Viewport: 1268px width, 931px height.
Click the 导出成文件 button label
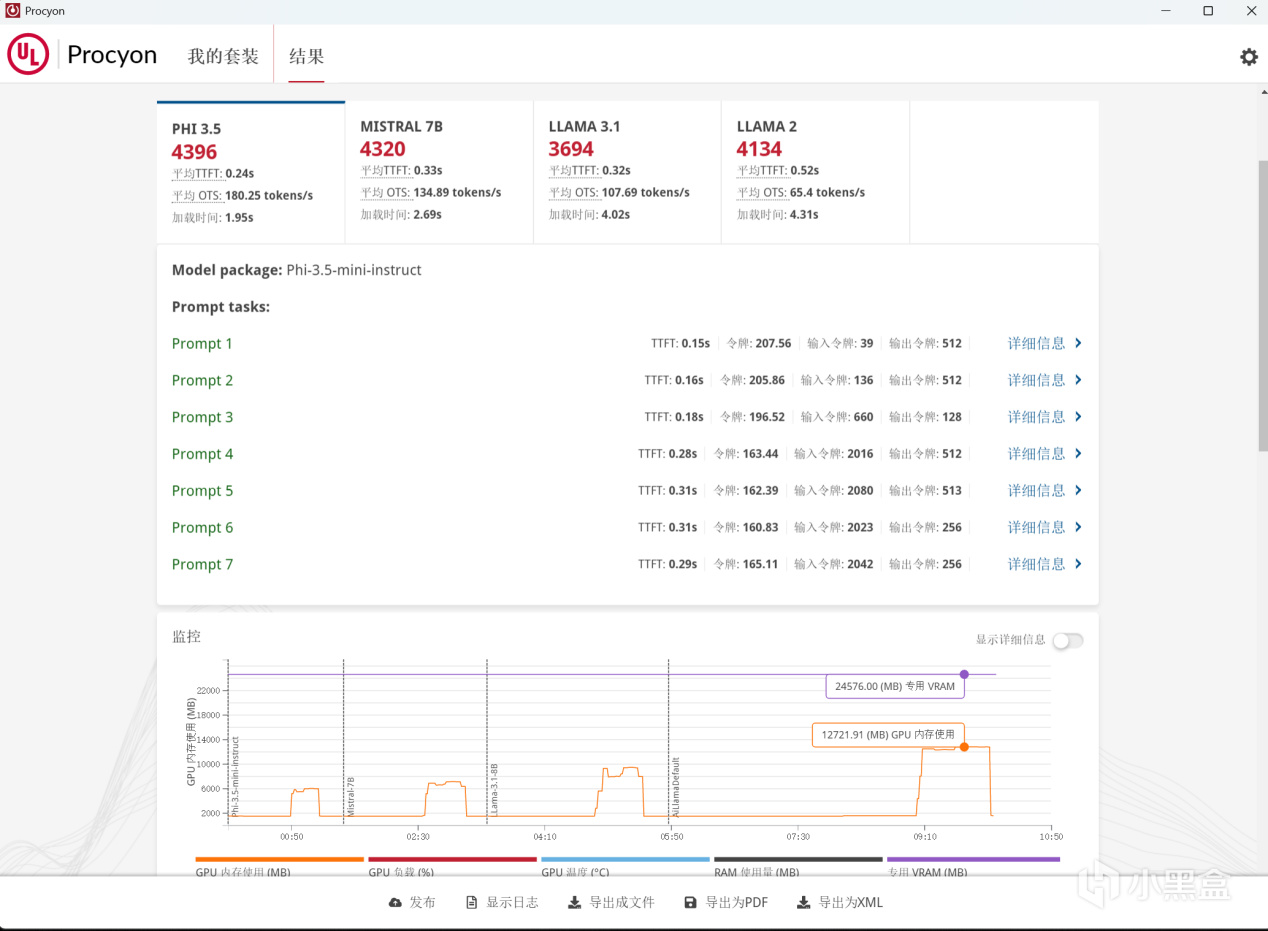(622, 902)
